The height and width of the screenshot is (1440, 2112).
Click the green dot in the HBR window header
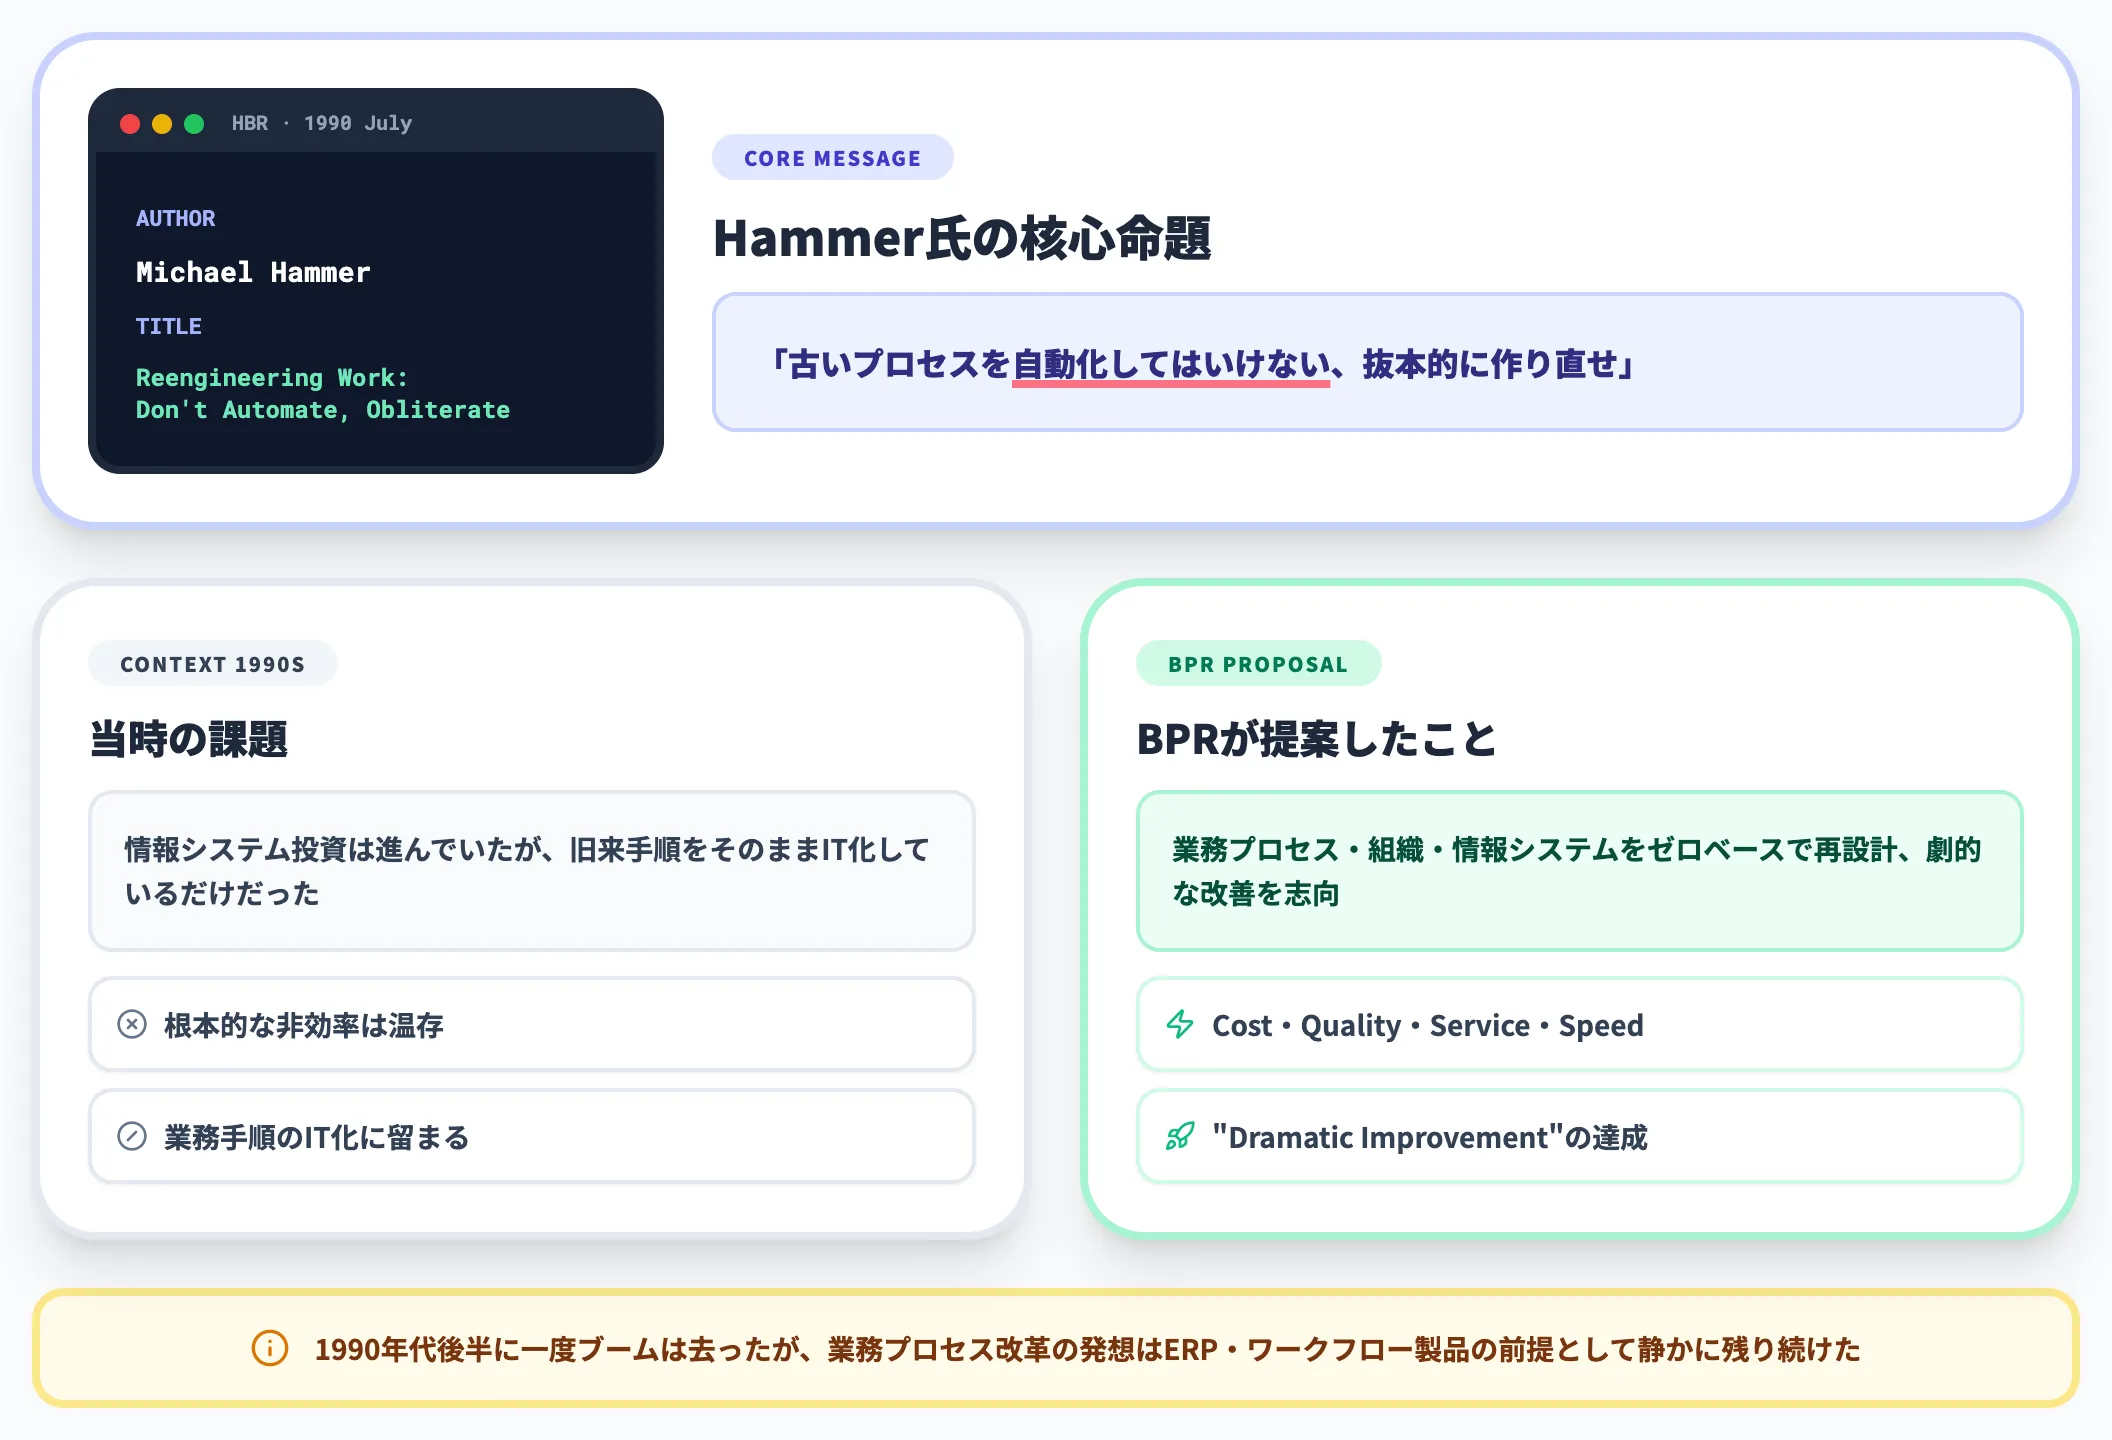pyautogui.click(x=194, y=123)
